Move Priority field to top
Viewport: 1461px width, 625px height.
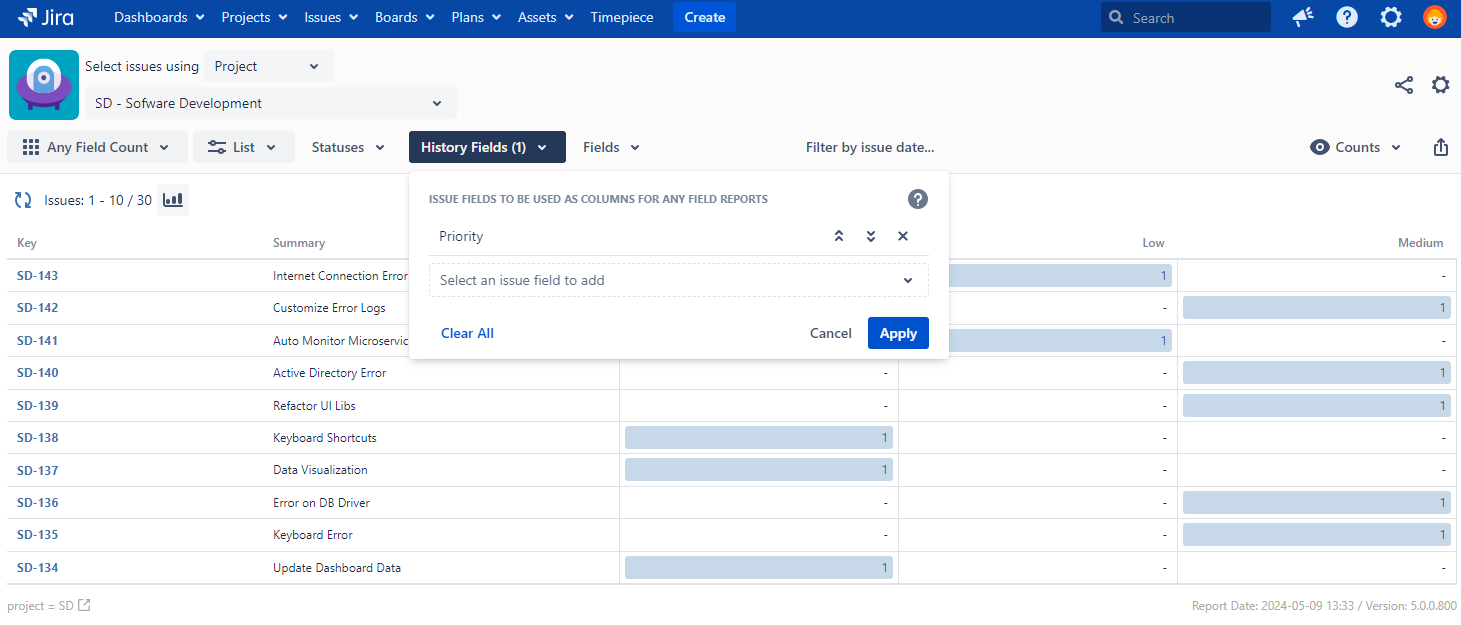[x=839, y=236]
